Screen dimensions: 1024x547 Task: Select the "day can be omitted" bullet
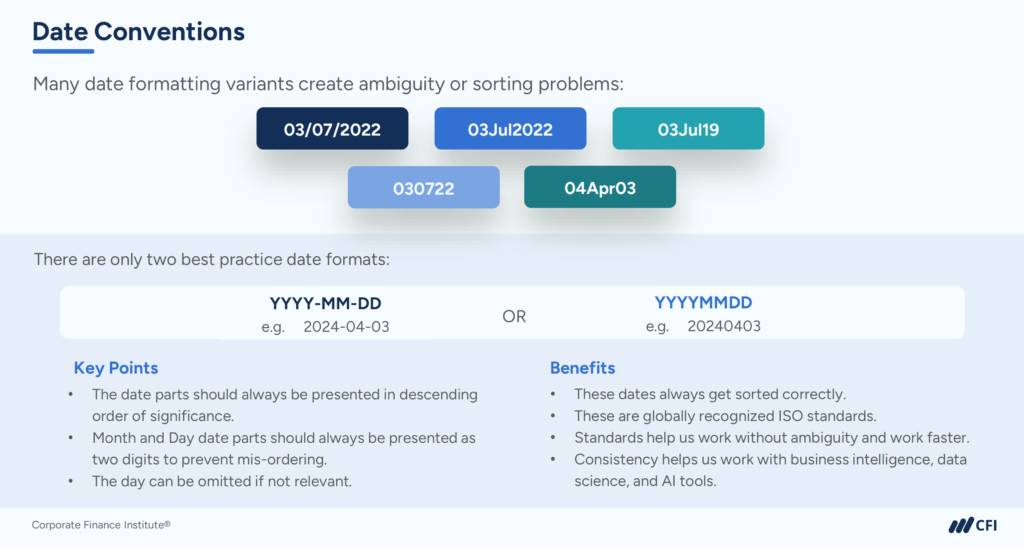click(x=220, y=482)
